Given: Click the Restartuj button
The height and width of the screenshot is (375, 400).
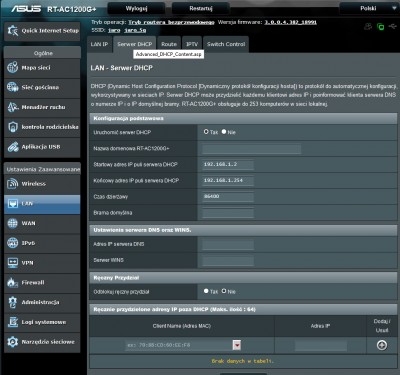Looking at the screenshot, I should pos(201,8).
